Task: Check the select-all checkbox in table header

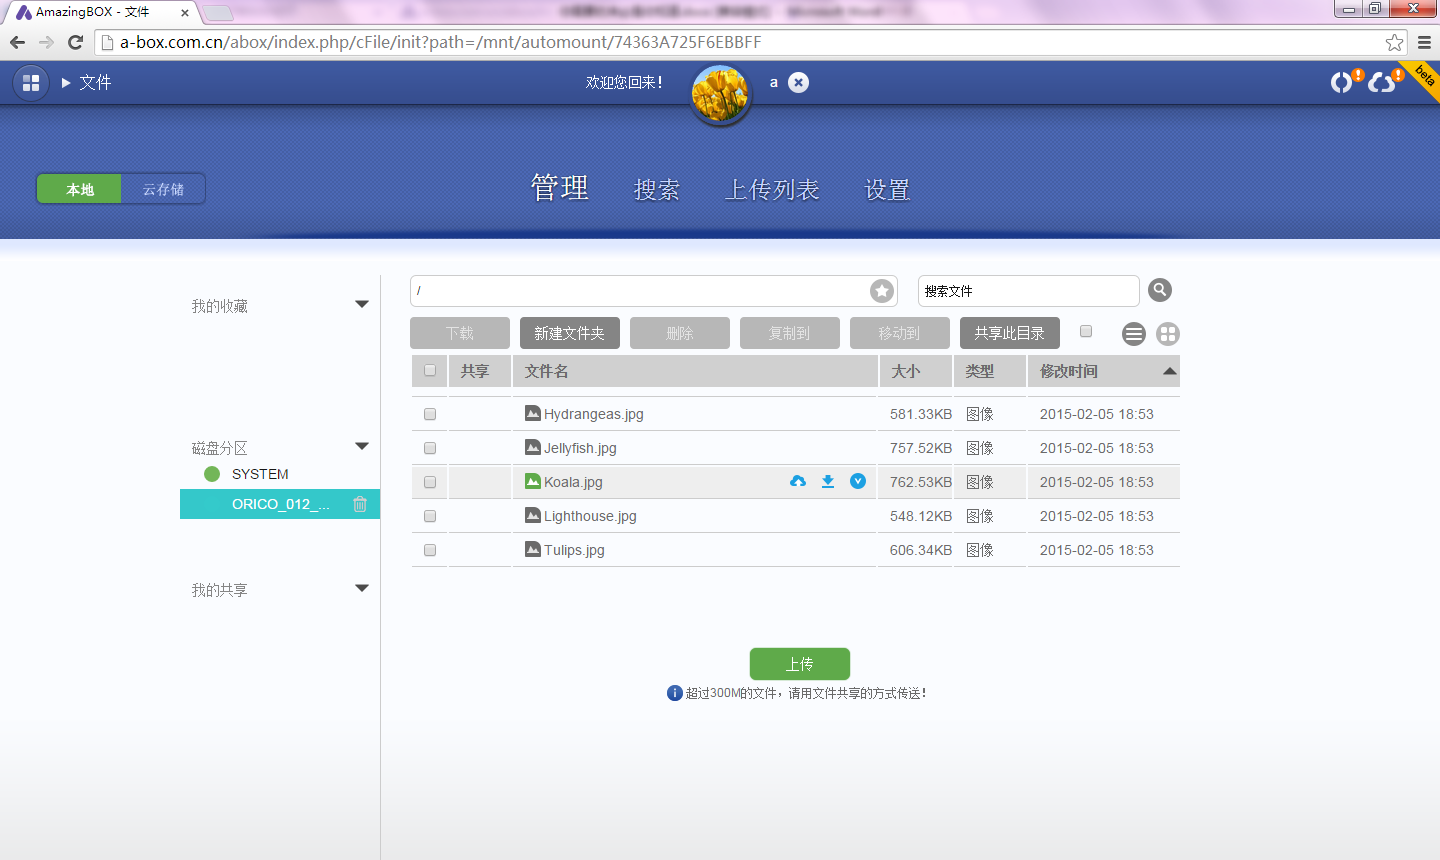Action: tap(430, 371)
